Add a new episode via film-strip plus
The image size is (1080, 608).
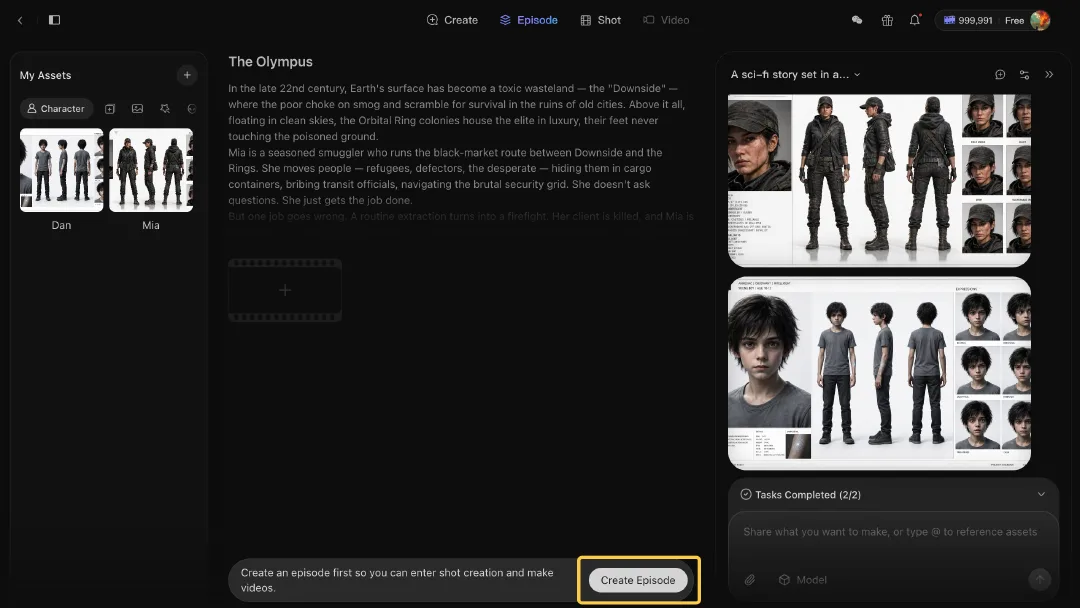click(x=284, y=291)
